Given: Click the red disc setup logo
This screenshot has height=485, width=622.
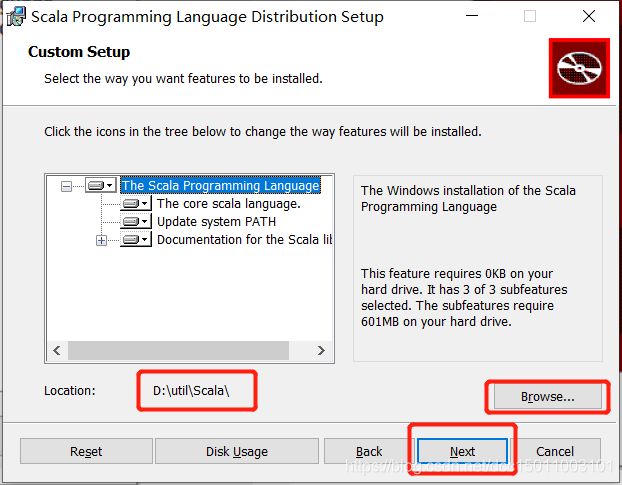Looking at the screenshot, I should [x=579, y=68].
